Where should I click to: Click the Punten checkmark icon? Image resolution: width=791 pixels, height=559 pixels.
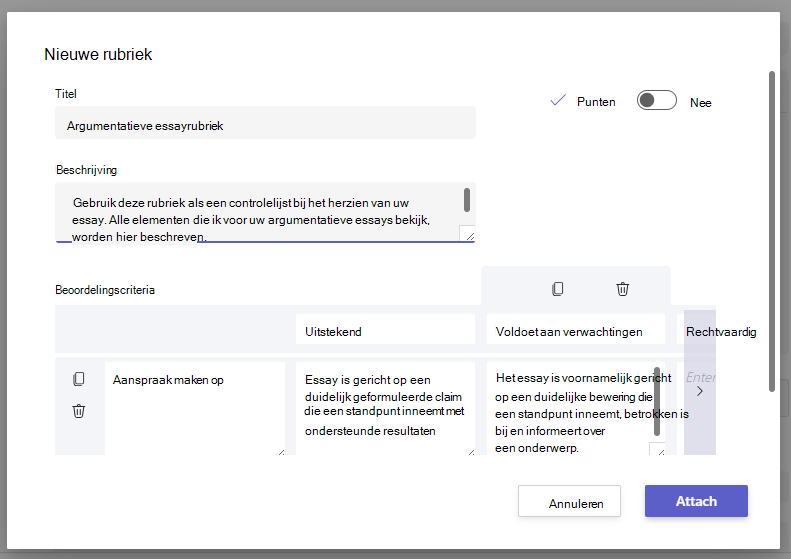558,100
